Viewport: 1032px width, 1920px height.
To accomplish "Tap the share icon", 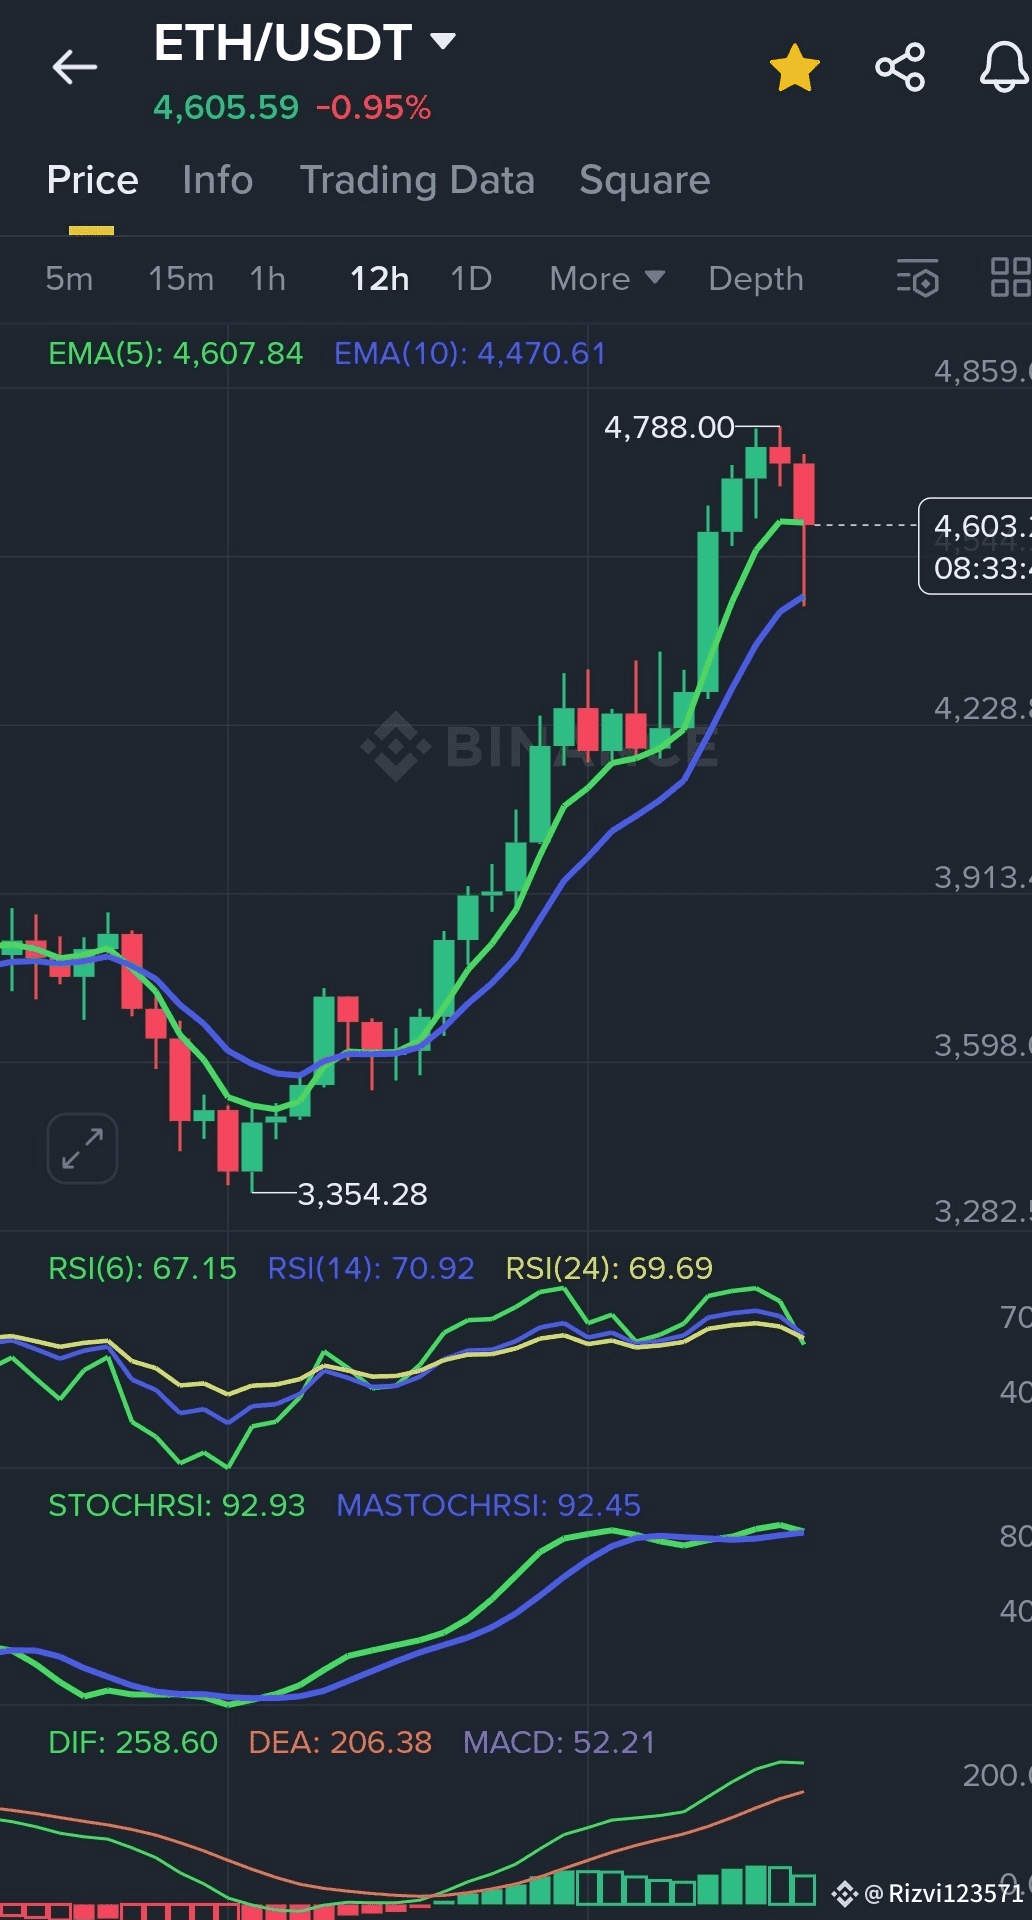I will pos(900,68).
